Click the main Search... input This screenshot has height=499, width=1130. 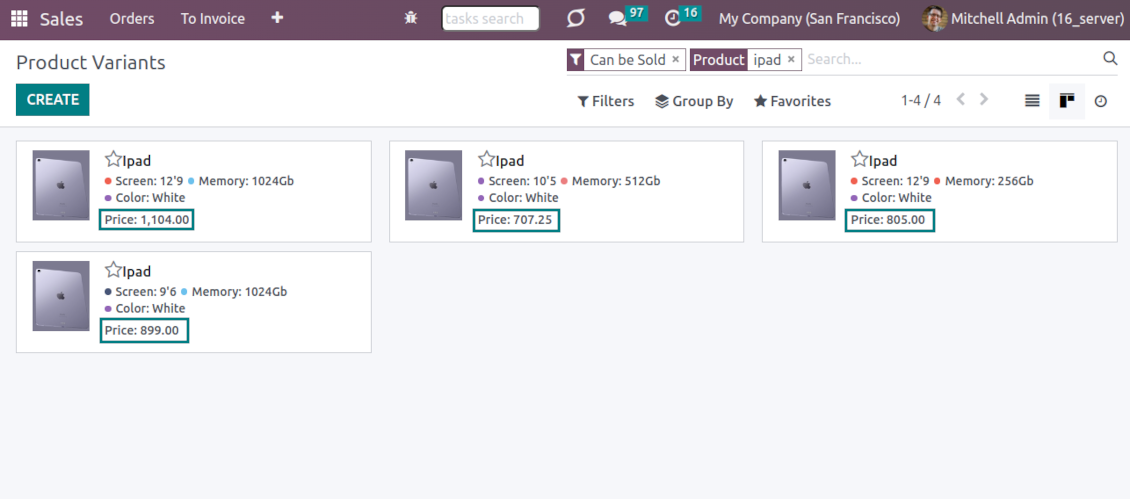951,60
